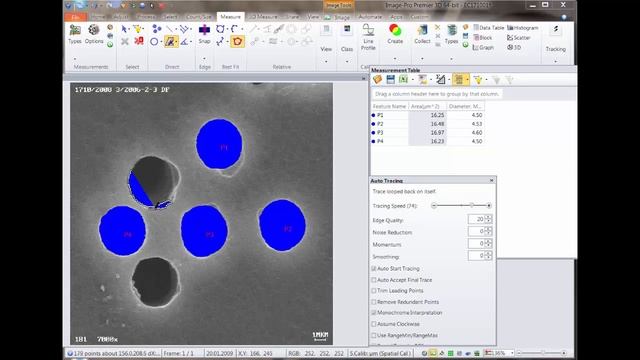Switch to the Measure tab
This screenshot has height=360, width=640.
230,17
